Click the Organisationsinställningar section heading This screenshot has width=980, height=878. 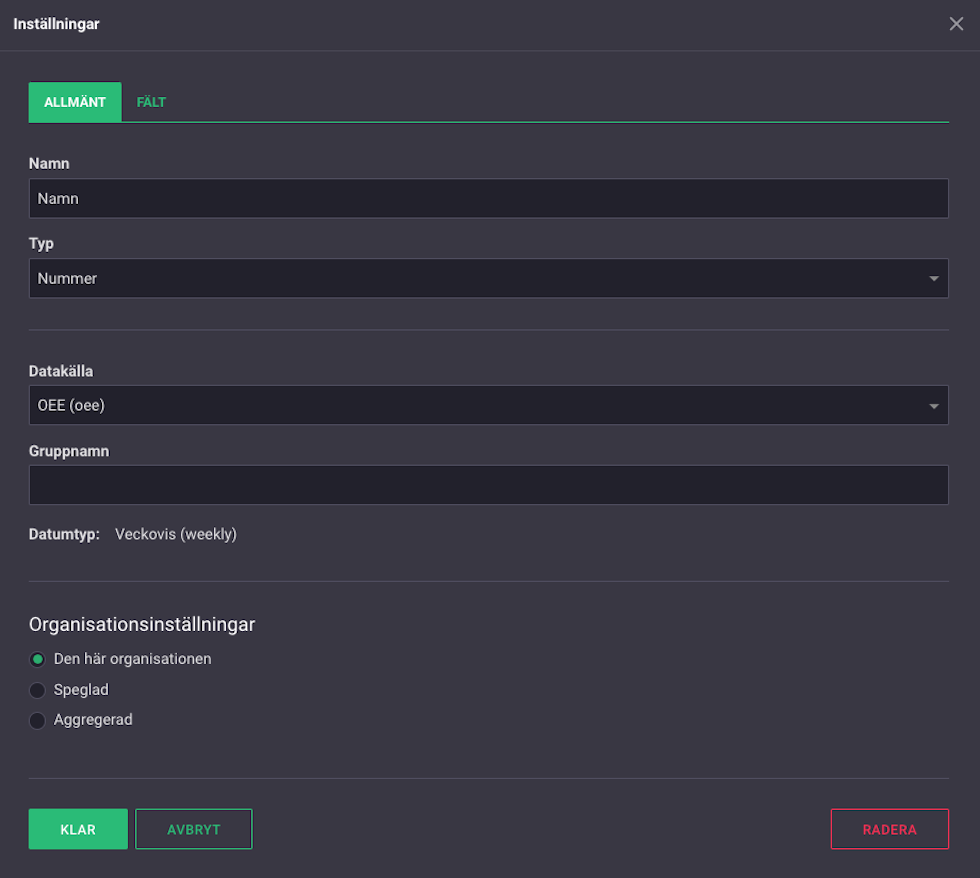tap(142, 624)
